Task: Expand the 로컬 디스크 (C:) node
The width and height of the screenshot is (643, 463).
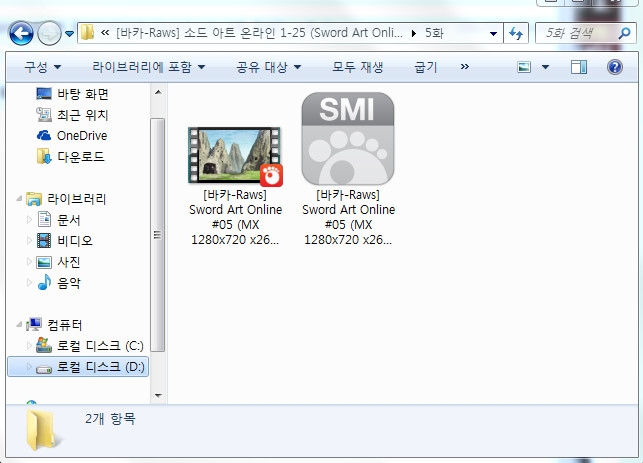Action: (x=29, y=345)
